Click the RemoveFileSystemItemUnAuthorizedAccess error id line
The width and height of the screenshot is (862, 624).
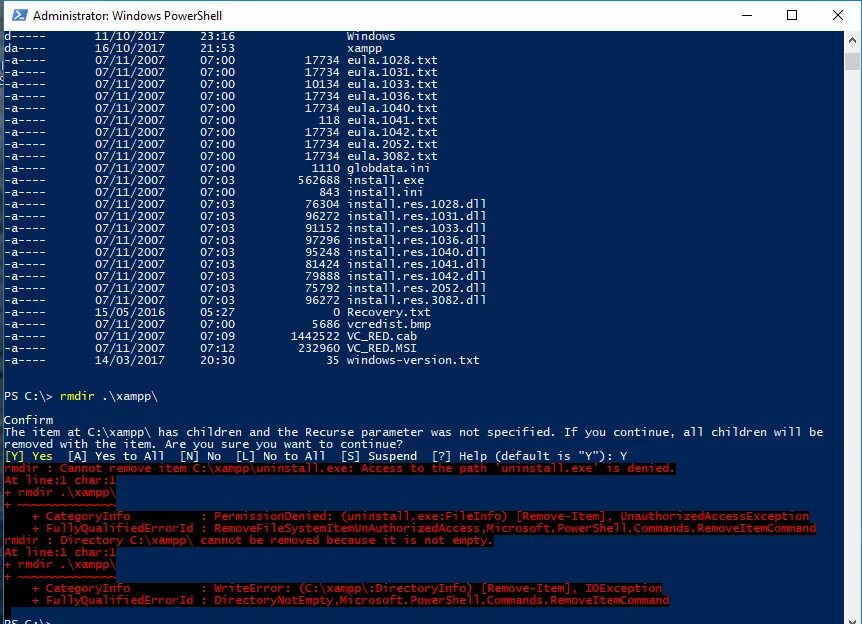(424, 528)
